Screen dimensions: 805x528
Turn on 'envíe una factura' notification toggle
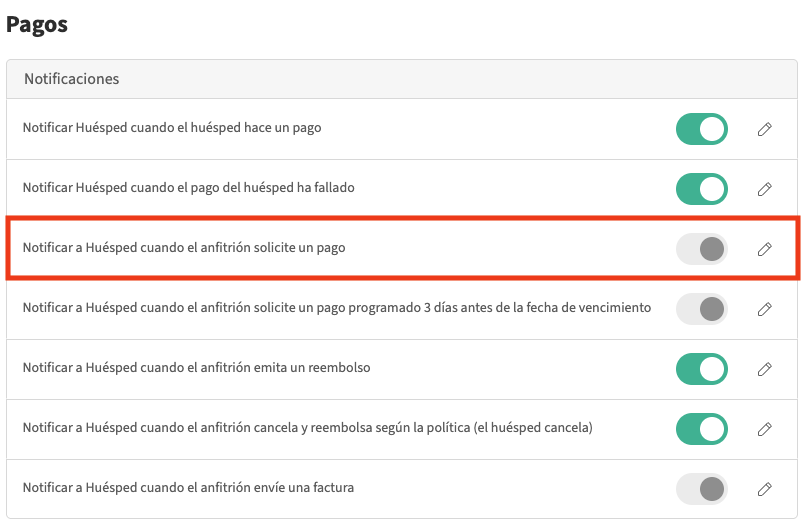701,489
